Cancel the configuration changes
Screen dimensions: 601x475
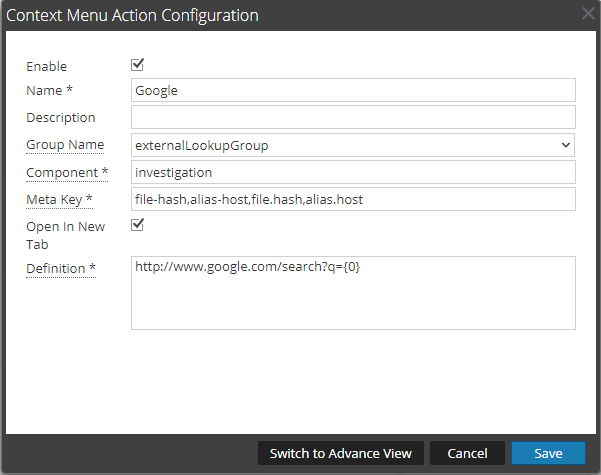tap(467, 453)
